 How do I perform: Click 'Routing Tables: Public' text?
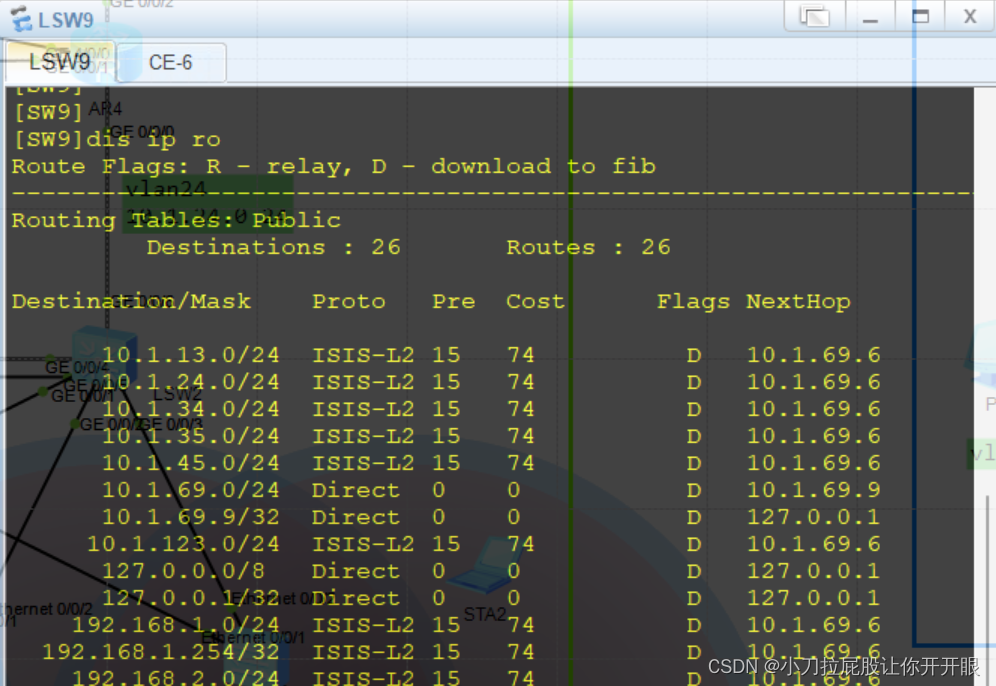coord(176,220)
